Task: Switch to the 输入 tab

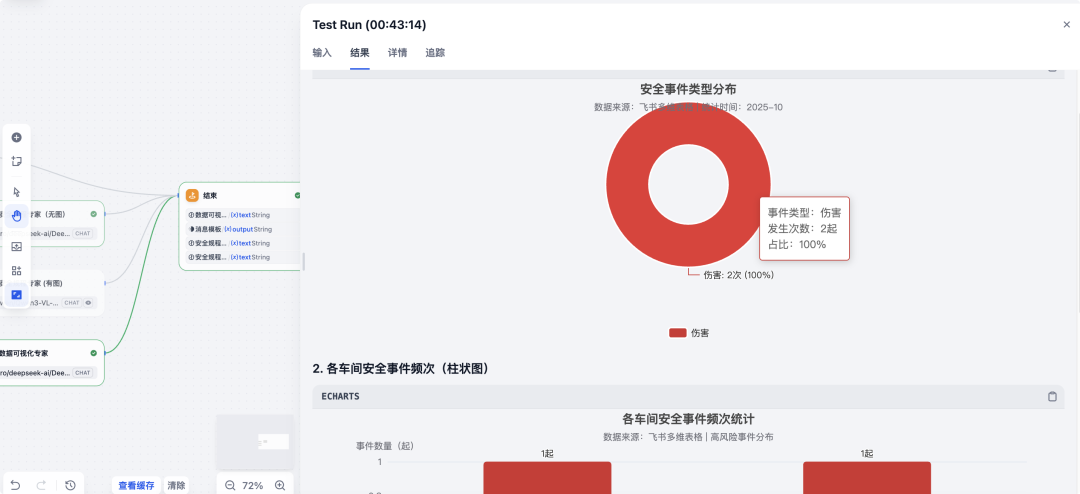Action: [x=322, y=52]
